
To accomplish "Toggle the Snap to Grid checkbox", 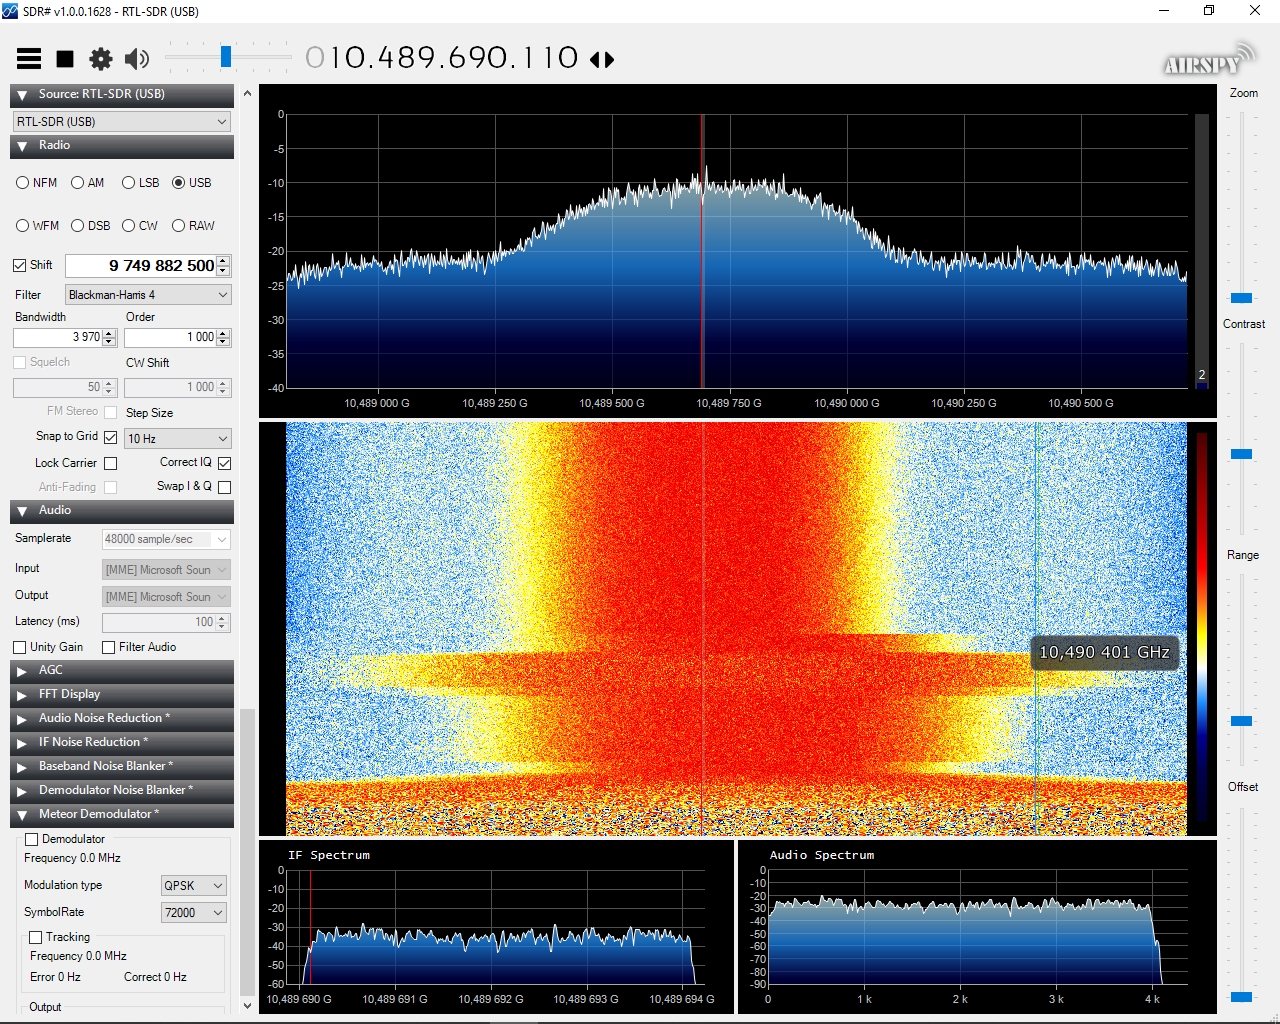I will pos(111,437).
